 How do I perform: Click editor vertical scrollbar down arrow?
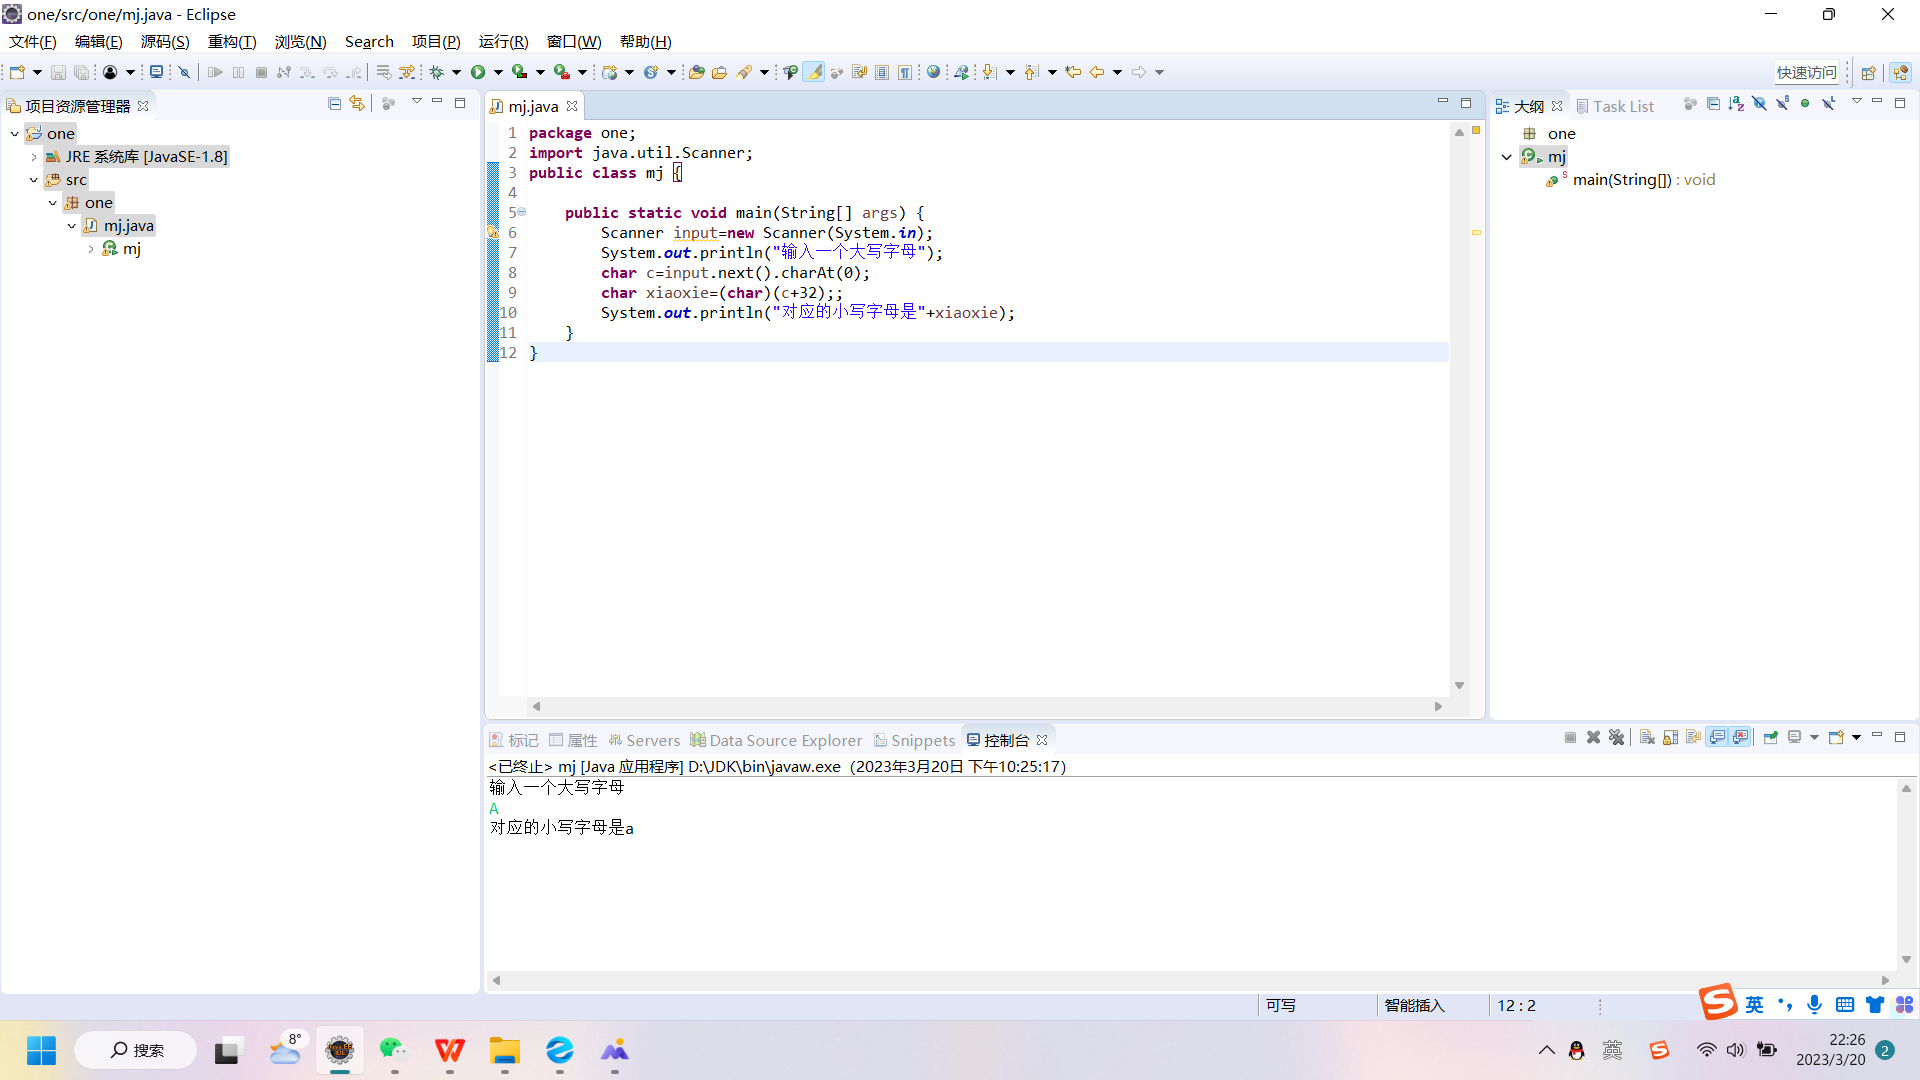[1459, 686]
